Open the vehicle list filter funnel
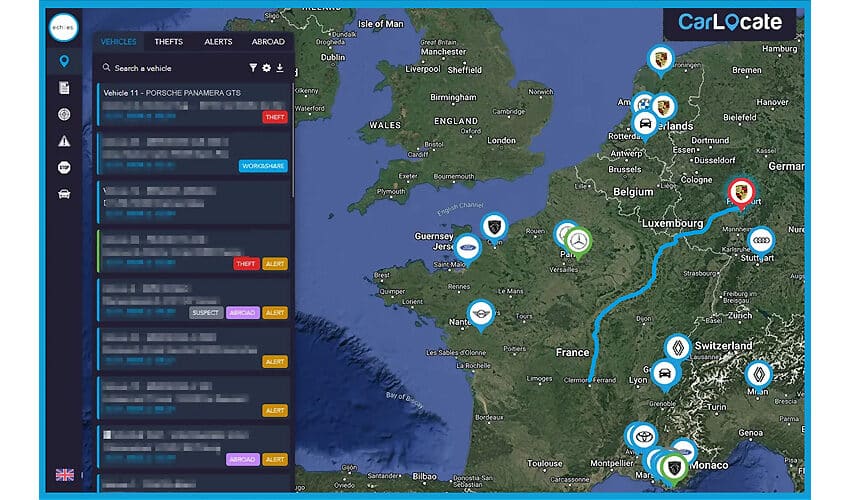850x500 pixels. [253, 68]
